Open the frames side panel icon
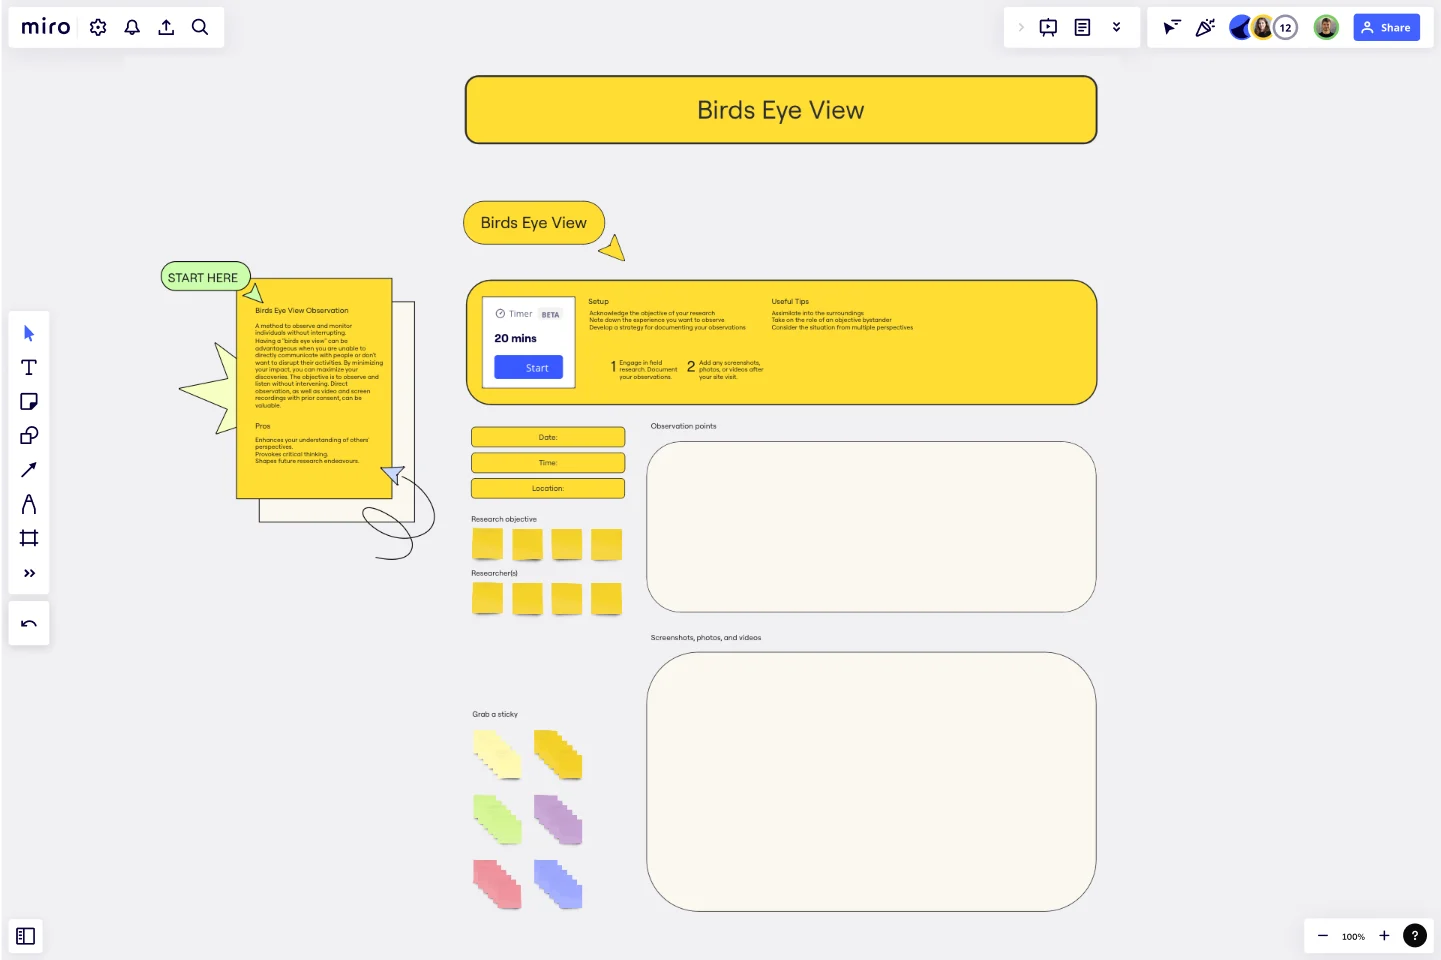This screenshot has height=960, width=1441. click(x=26, y=936)
